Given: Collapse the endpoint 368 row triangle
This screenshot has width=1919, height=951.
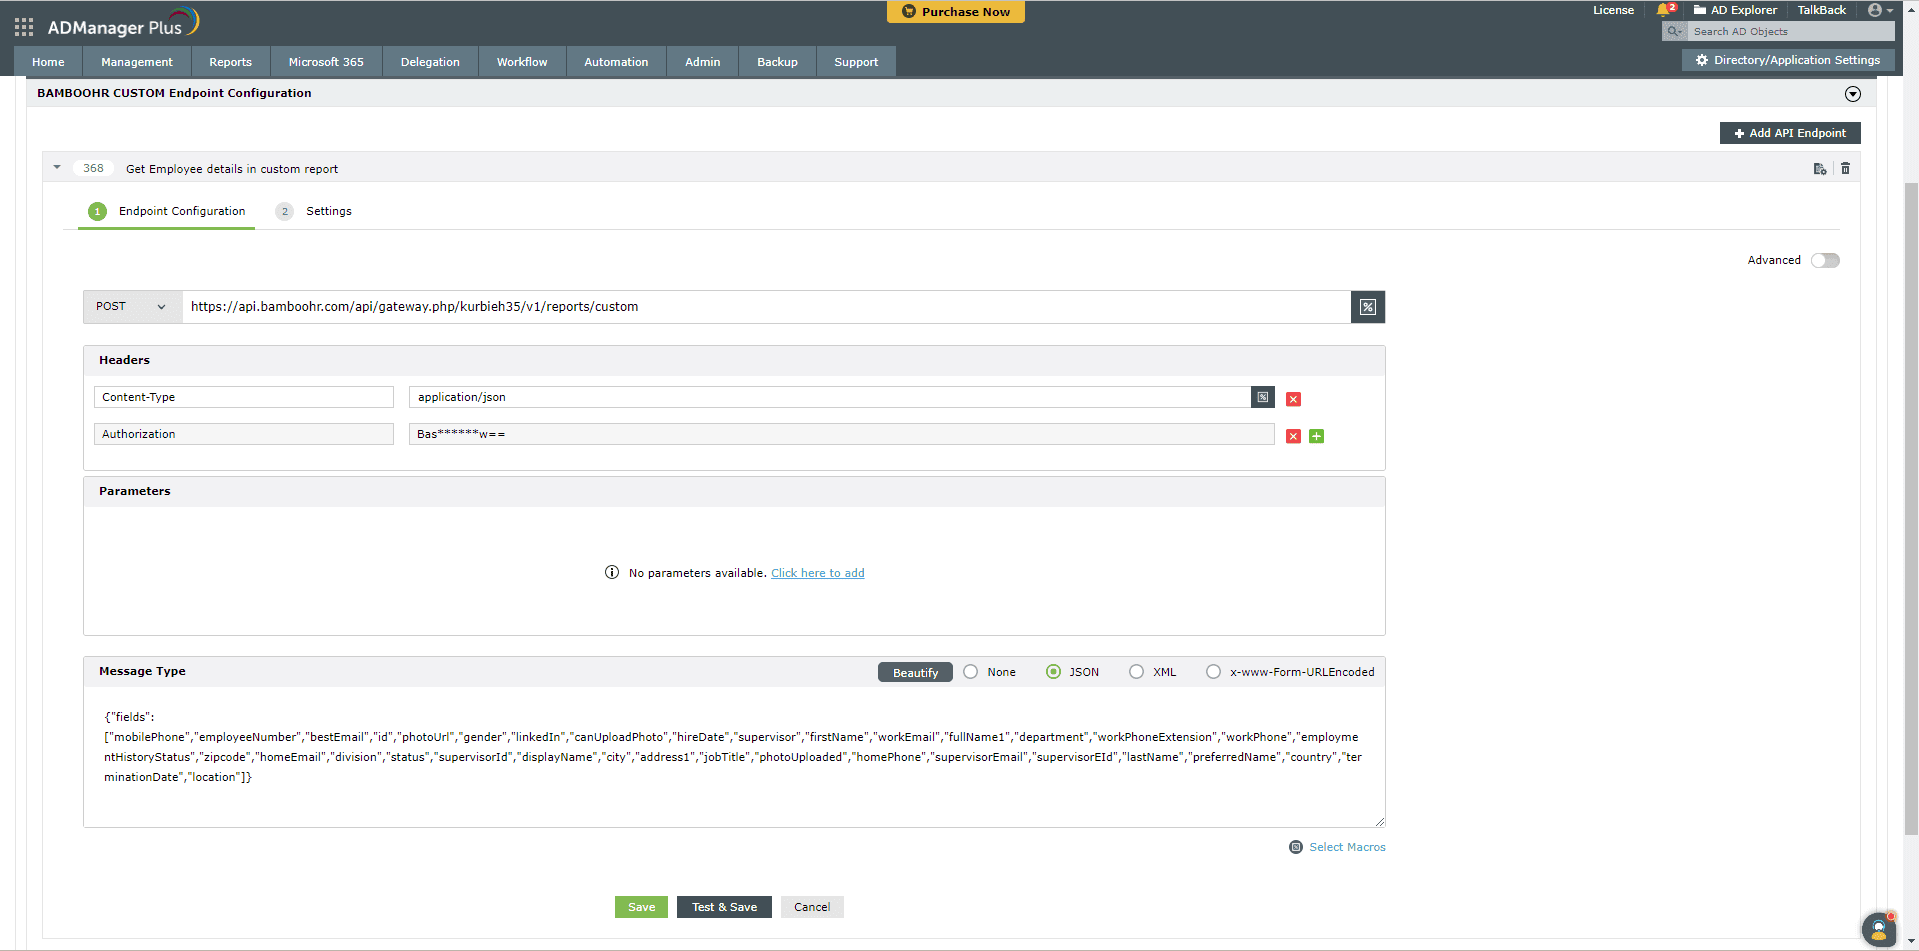Looking at the screenshot, I should pos(57,167).
